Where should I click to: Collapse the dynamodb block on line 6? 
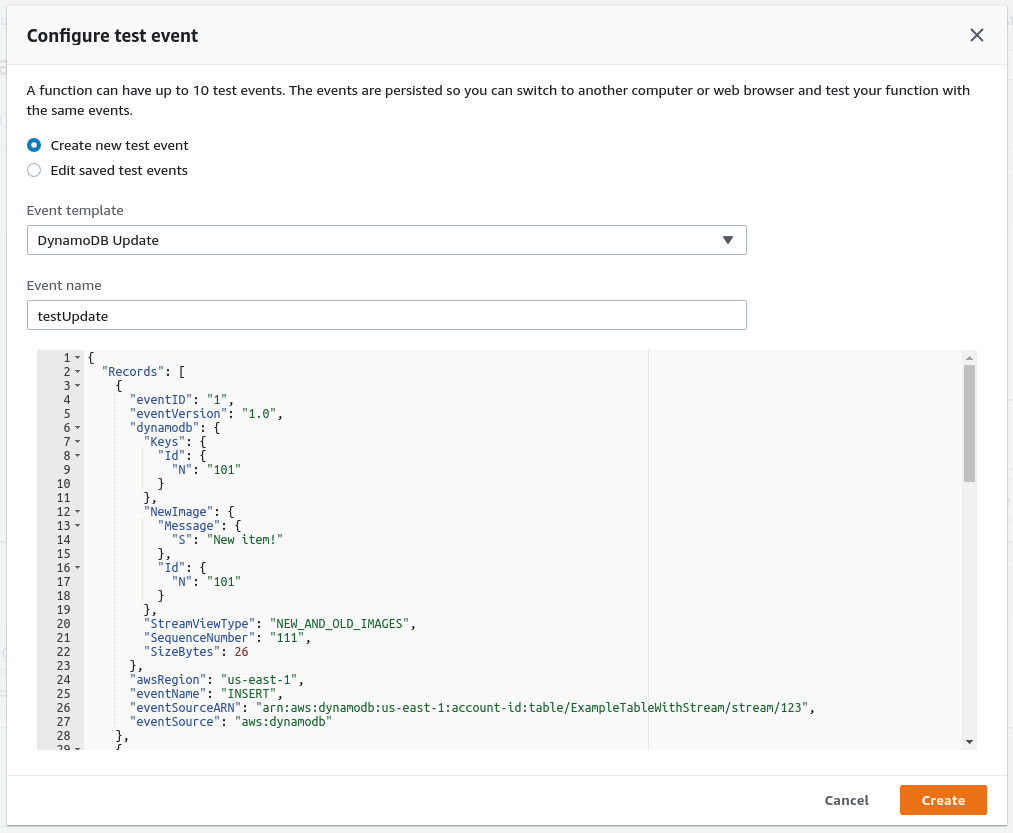[78, 428]
